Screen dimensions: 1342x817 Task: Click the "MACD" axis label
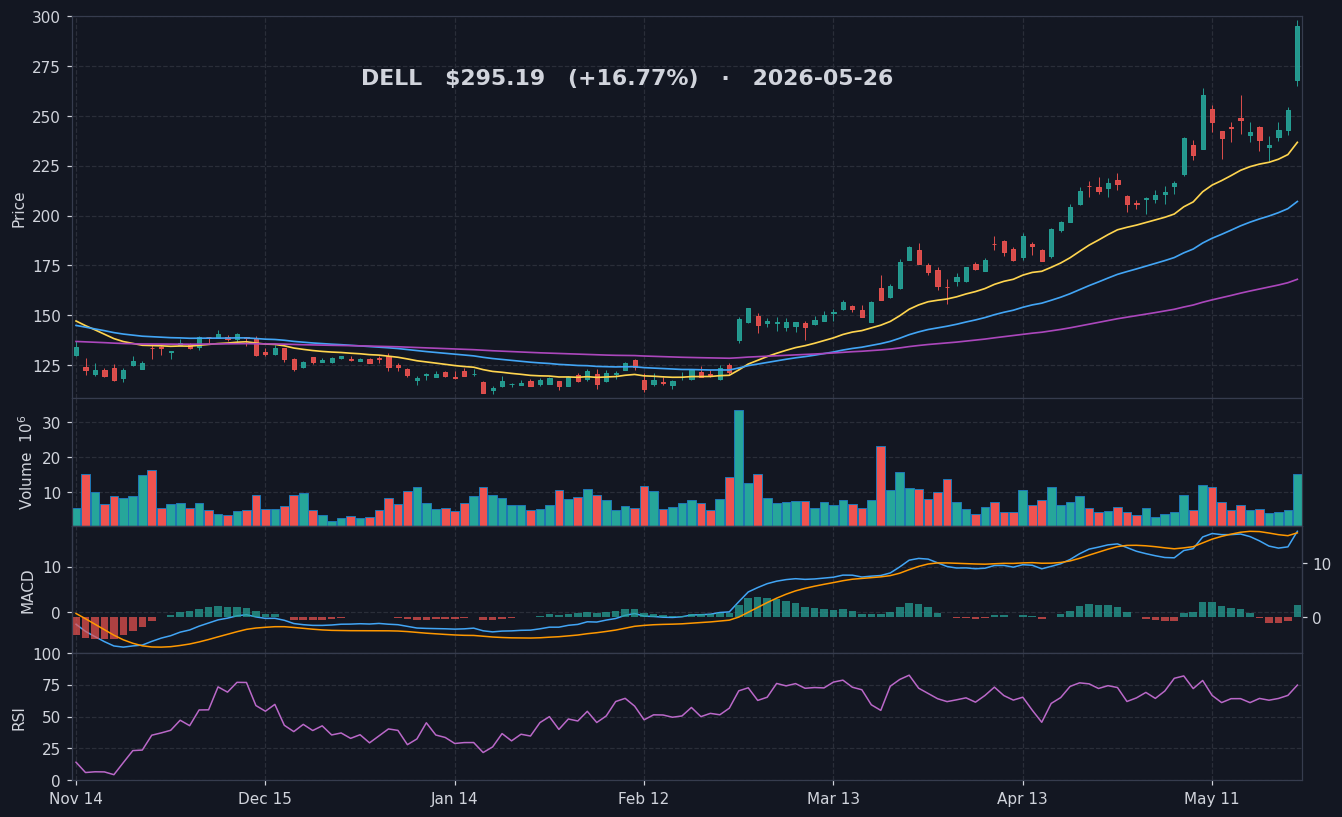(x=28, y=591)
